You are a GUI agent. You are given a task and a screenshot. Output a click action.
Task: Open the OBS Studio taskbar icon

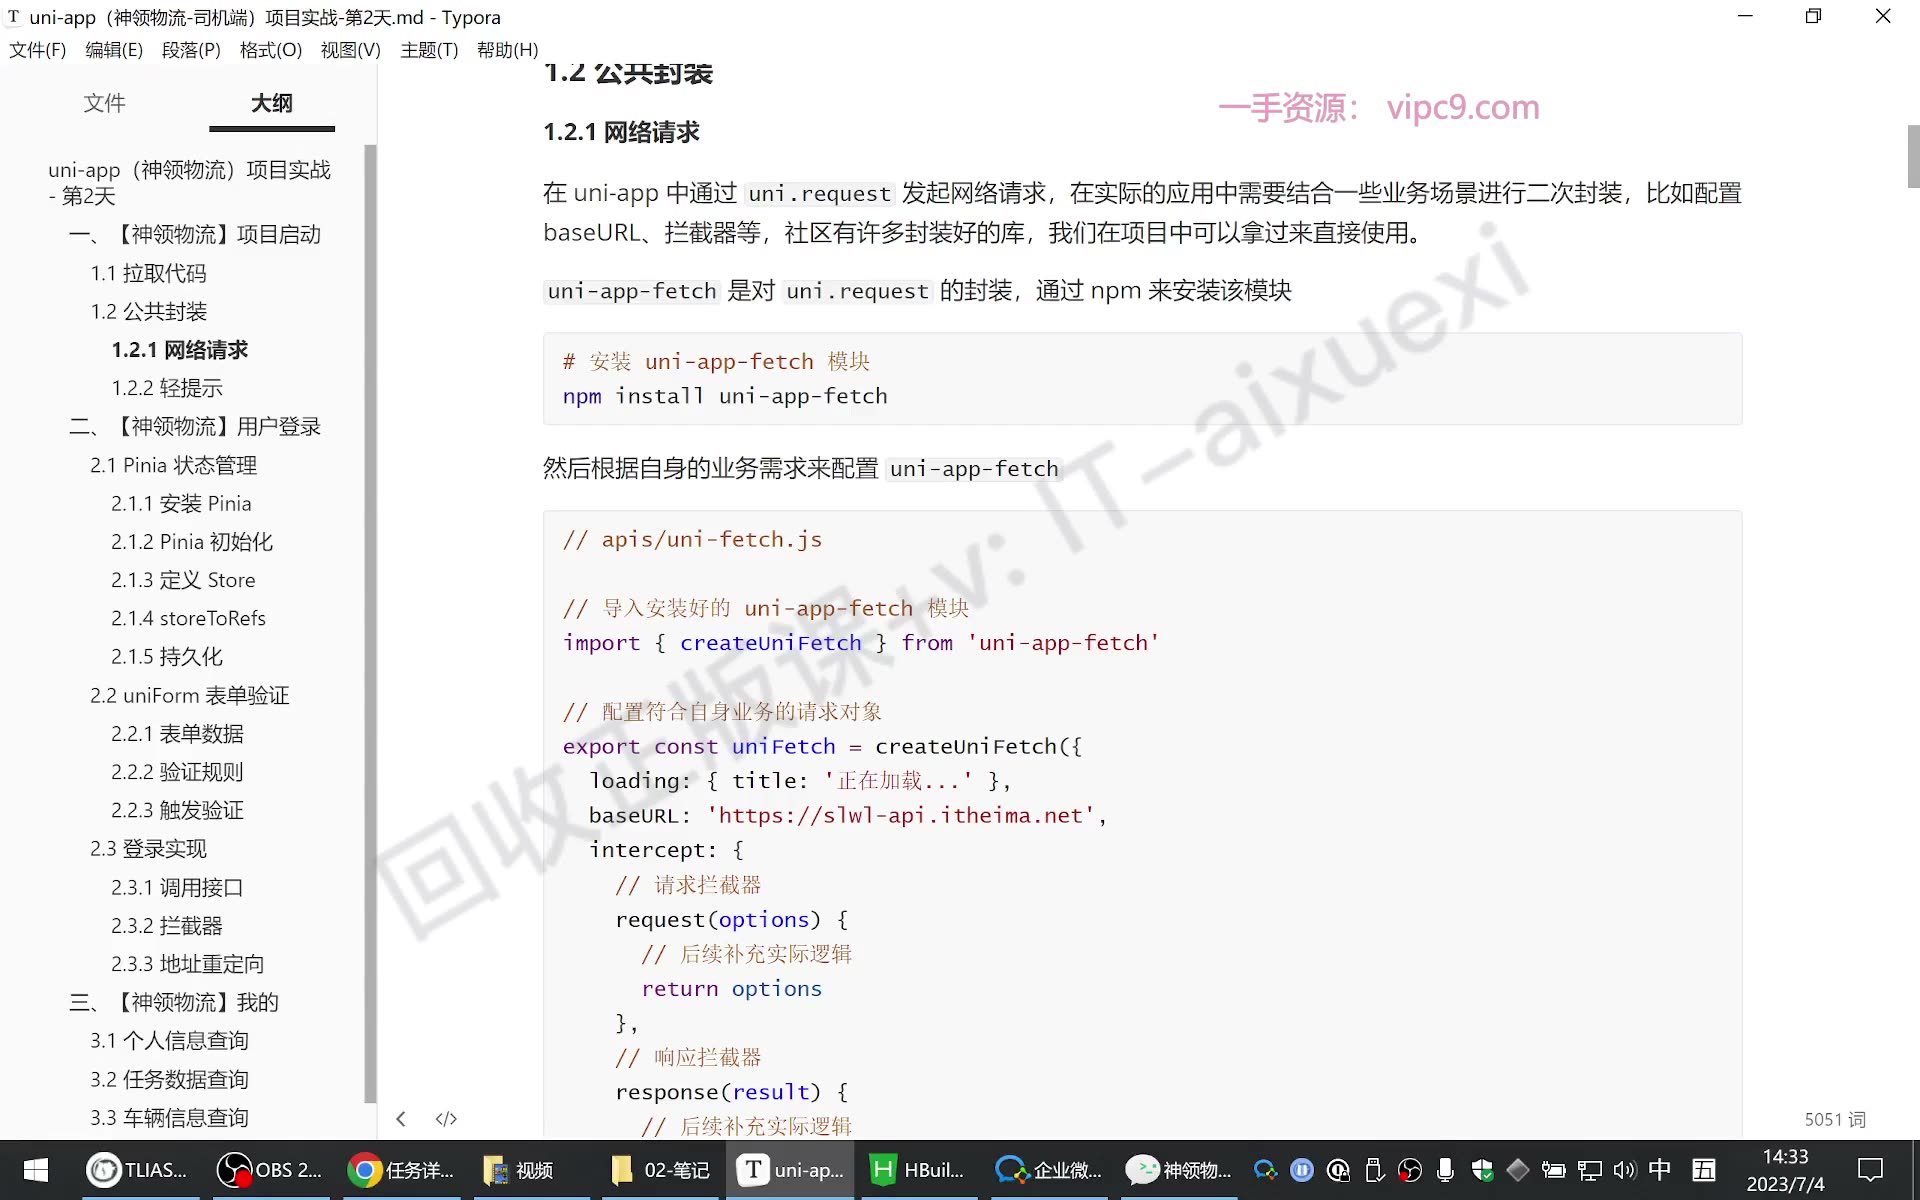tap(271, 1170)
